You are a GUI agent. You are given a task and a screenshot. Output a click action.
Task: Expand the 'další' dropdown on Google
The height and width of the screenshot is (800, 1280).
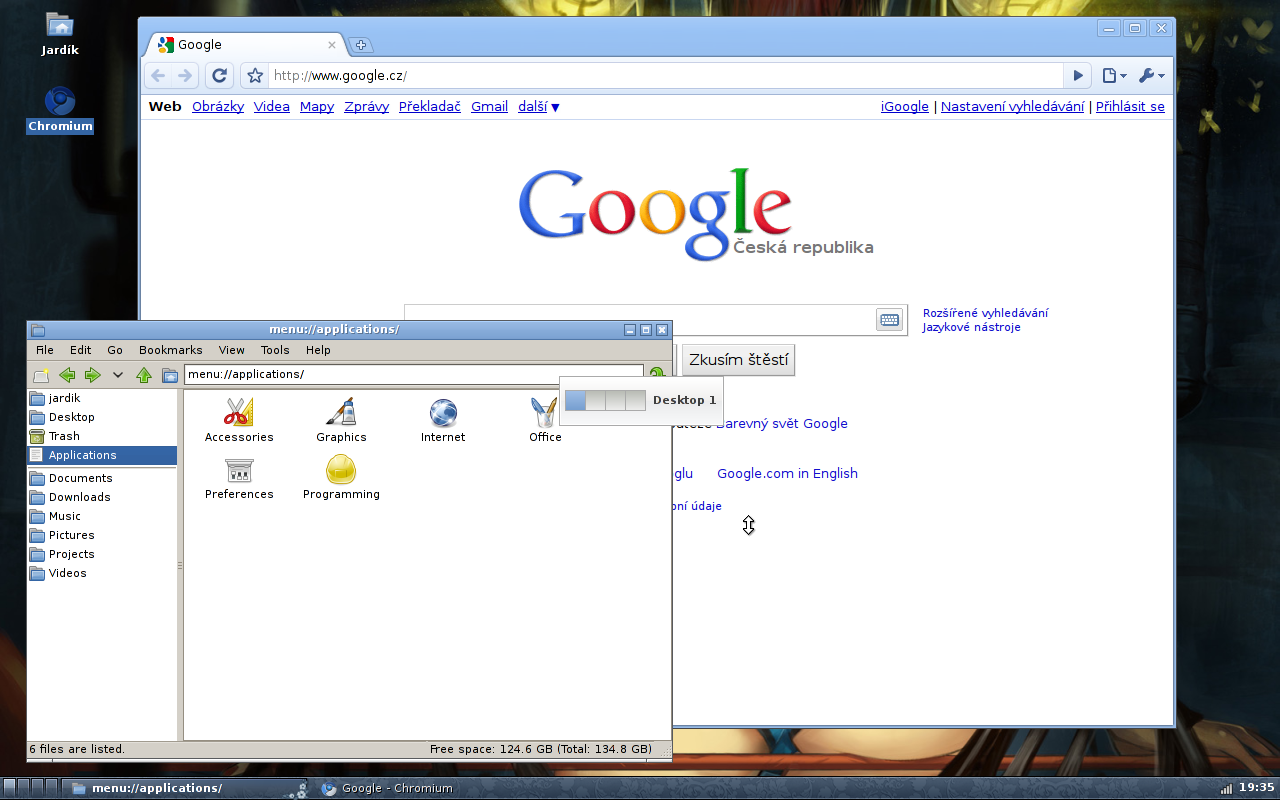tap(539, 107)
